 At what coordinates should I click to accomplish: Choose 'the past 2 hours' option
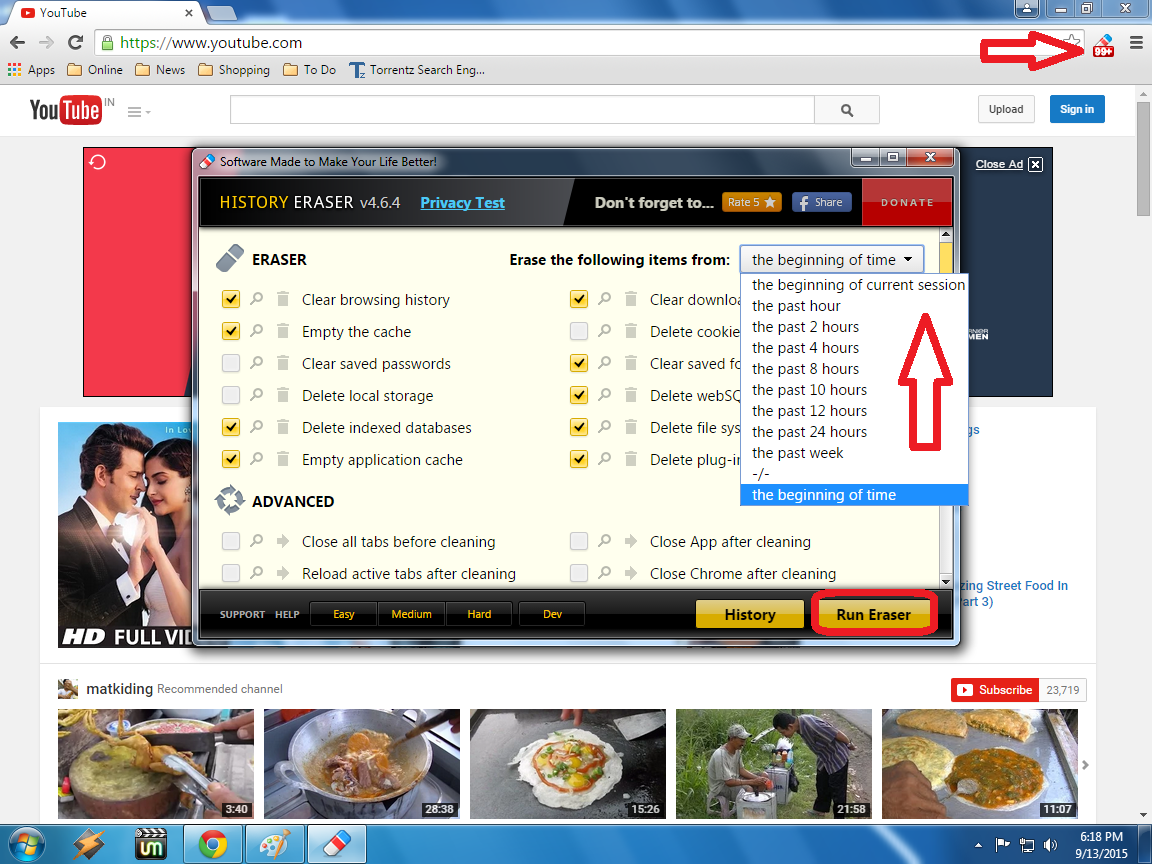point(854,327)
